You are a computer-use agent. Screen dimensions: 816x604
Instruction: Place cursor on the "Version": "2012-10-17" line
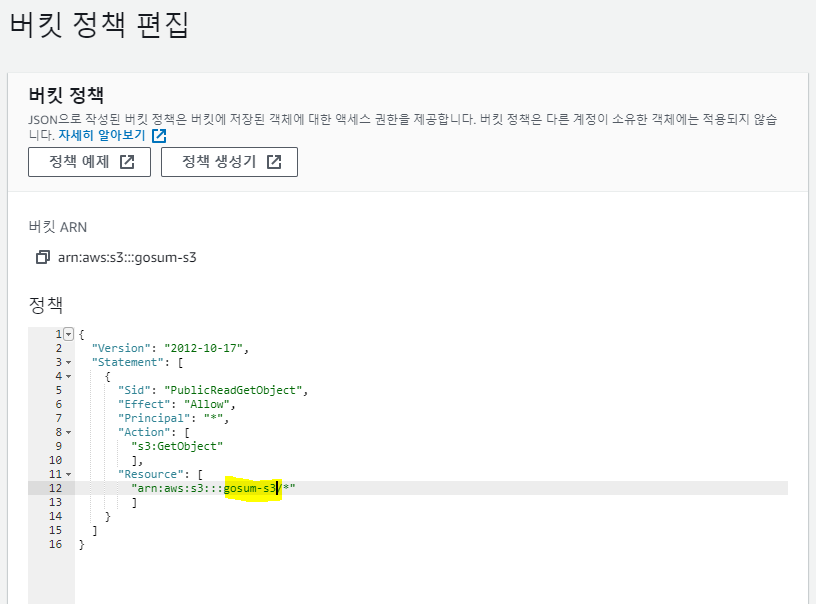point(170,348)
